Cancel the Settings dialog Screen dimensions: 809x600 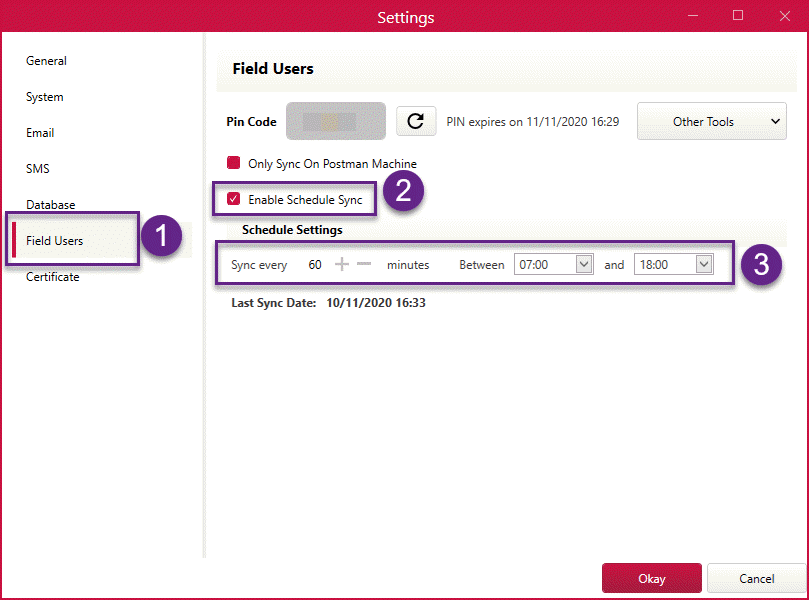757,578
